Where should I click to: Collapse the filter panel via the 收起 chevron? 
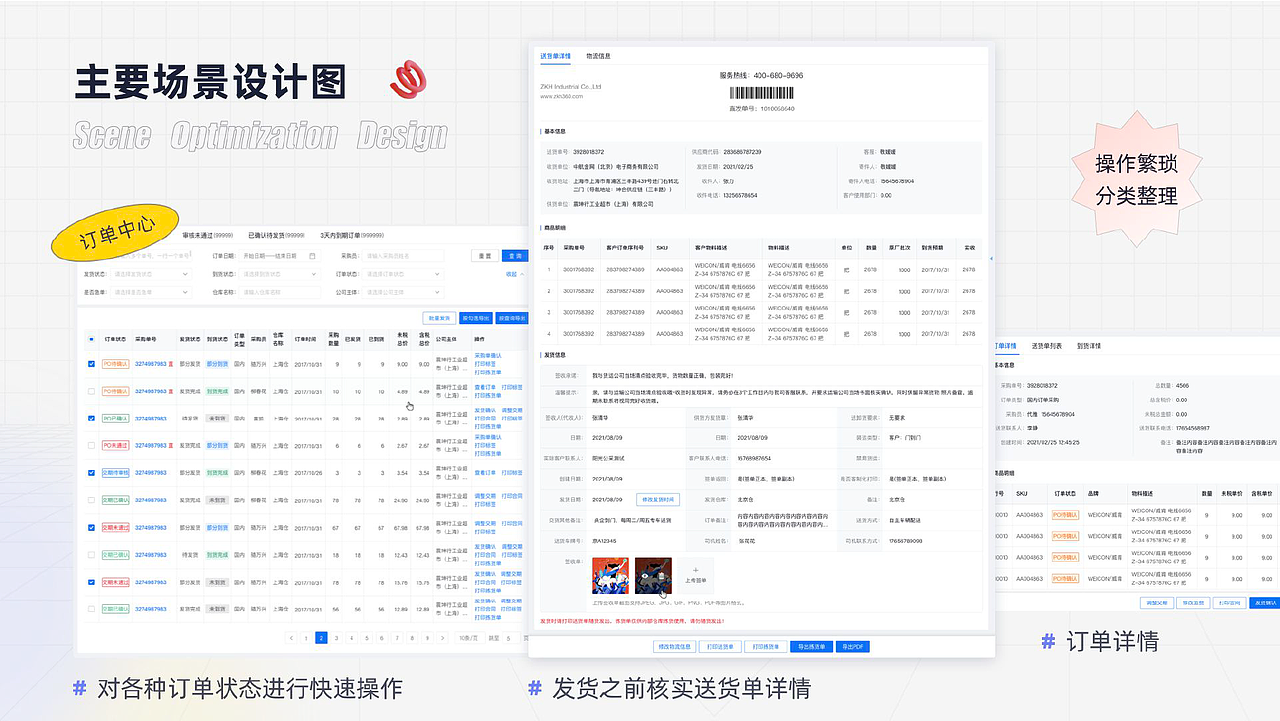tap(519, 274)
